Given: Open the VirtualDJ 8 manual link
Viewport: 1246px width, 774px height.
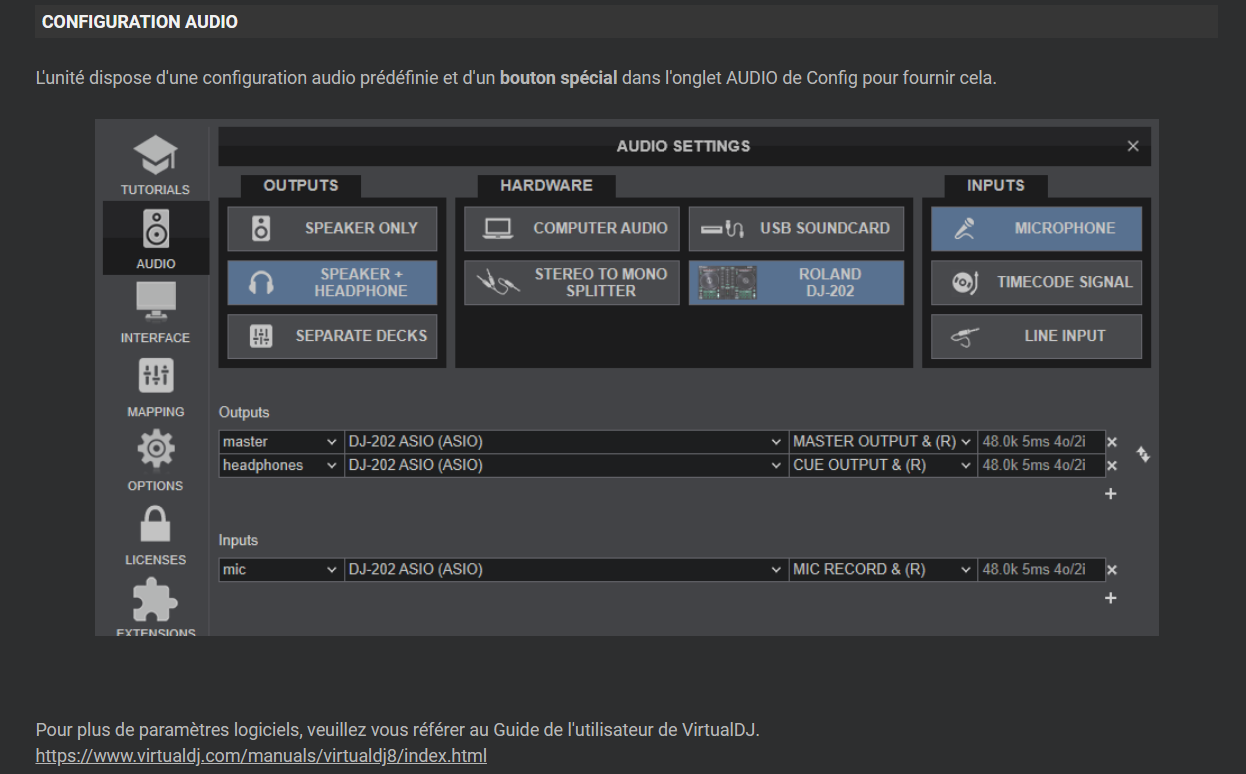Looking at the screenshot, I should 261,755.
